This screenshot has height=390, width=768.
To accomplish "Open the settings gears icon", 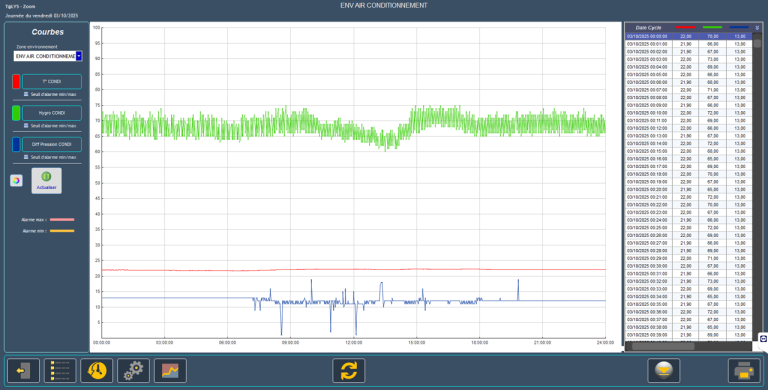I will 133,371.
